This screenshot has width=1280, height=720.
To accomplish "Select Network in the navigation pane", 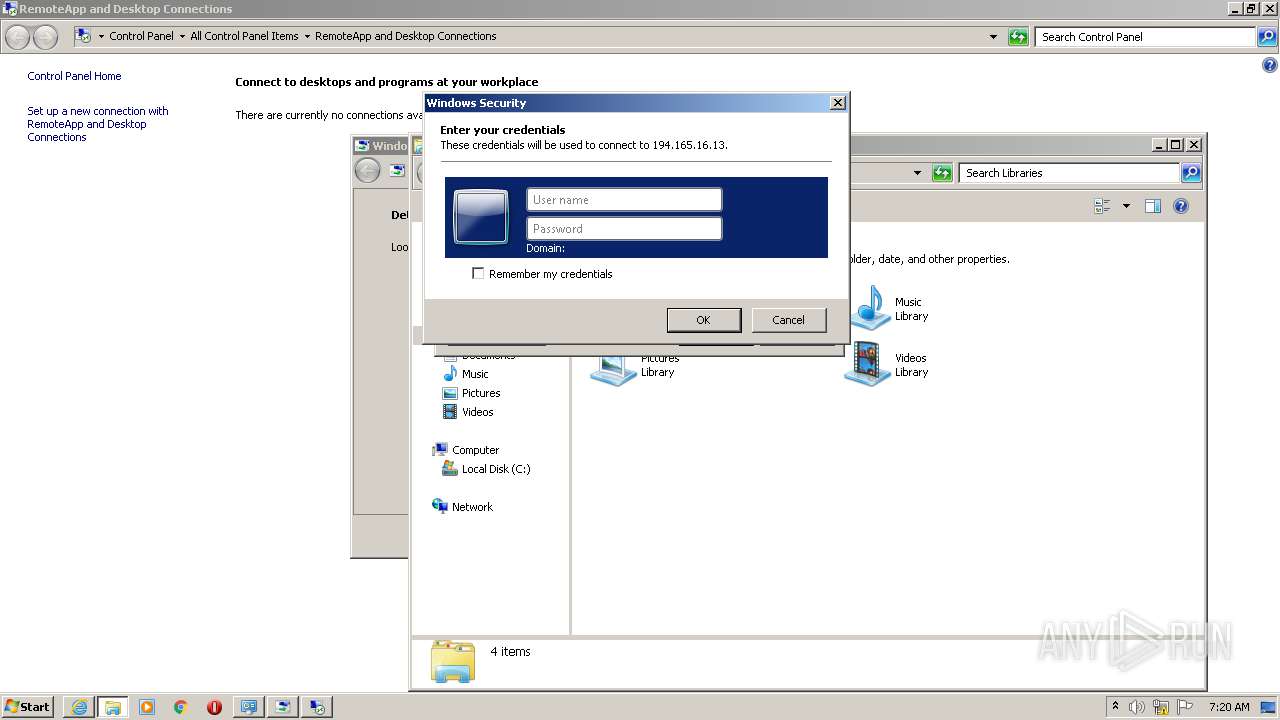I will point(463,507).
